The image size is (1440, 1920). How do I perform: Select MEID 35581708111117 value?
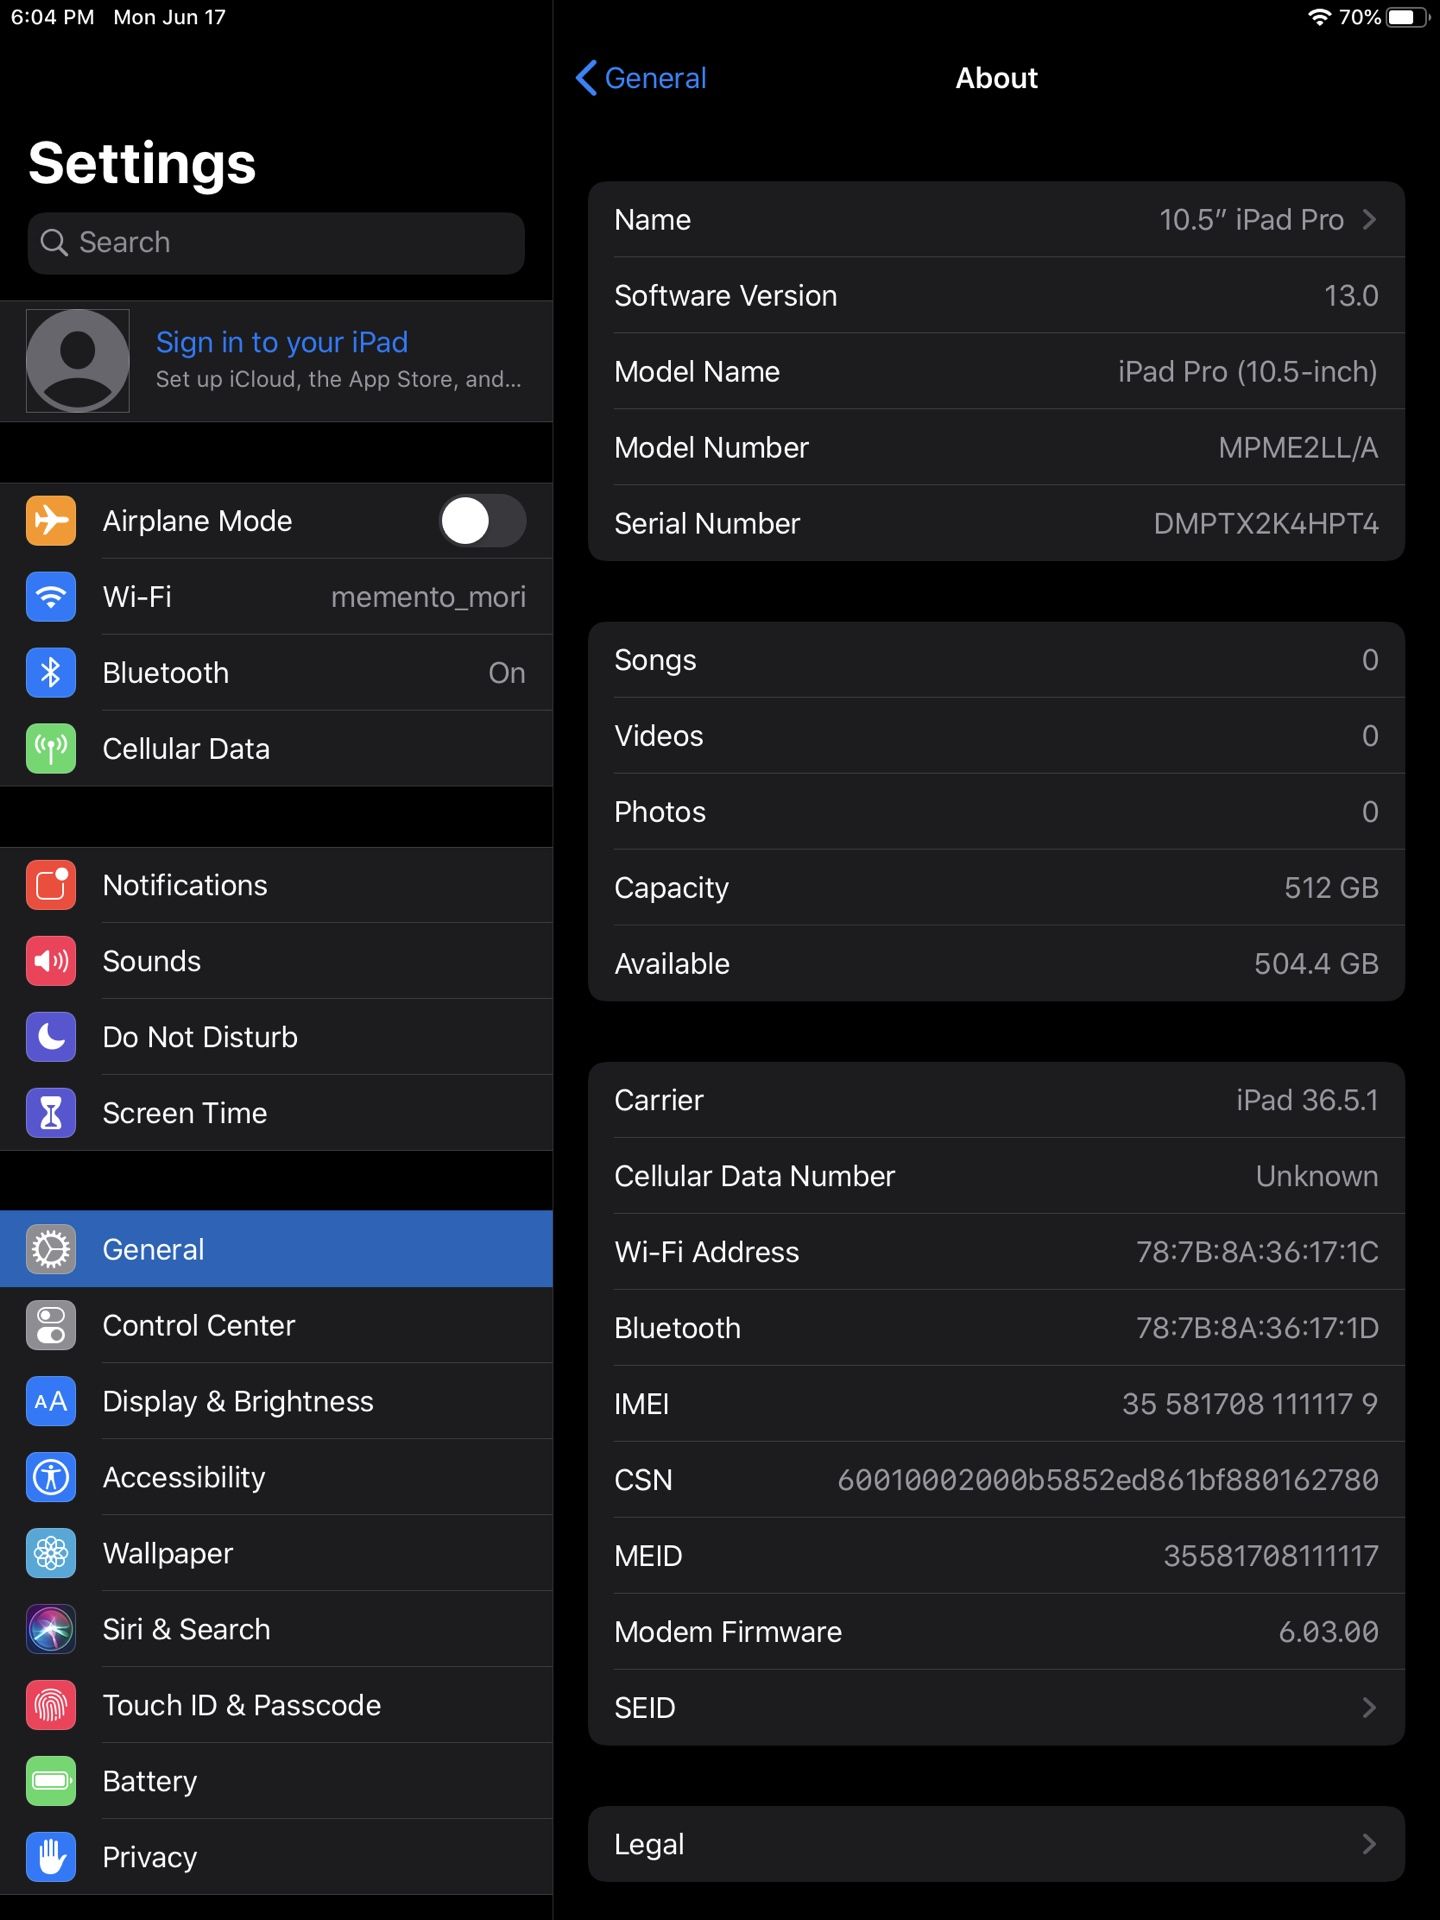(1271, 1555)
